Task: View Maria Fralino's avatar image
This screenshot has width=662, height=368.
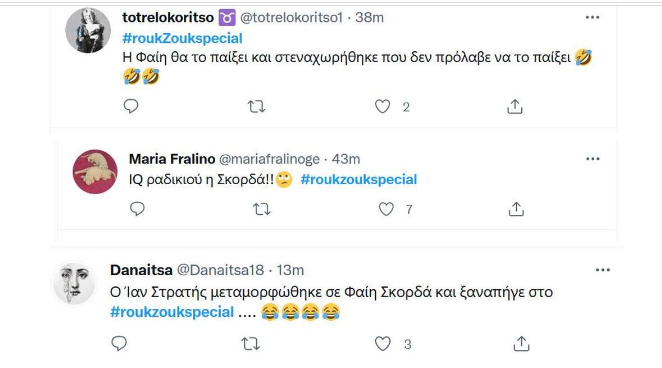Action: 95,171
